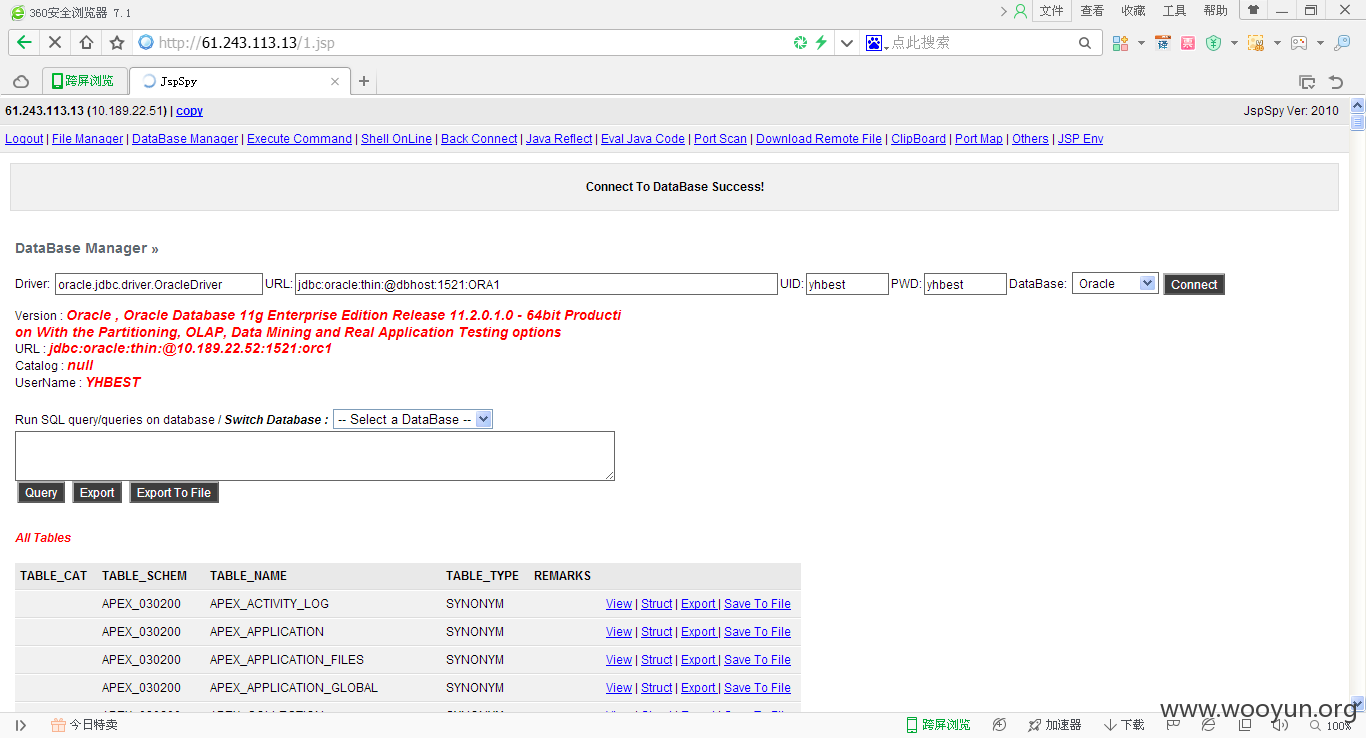Open the 工具 menu

pos(1174,10)
